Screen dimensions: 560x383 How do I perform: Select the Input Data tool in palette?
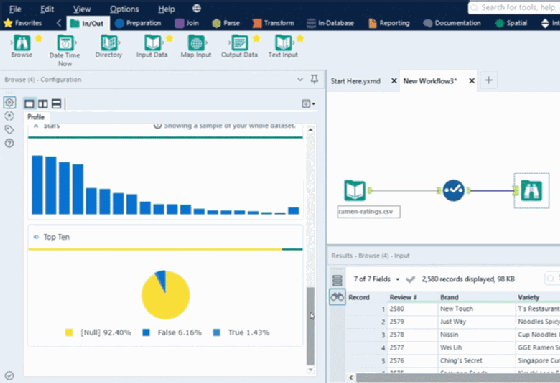152,46
